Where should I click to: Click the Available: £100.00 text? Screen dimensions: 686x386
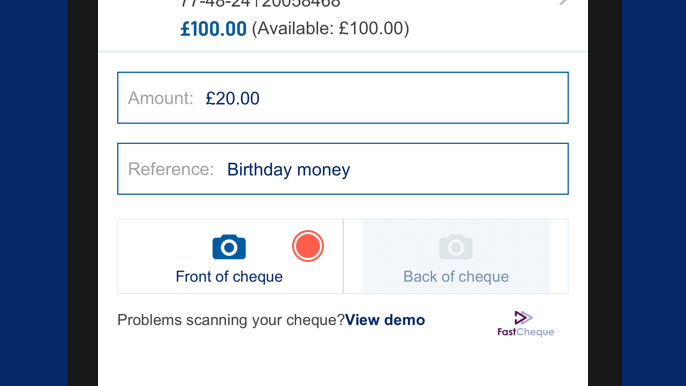(331, 29)
